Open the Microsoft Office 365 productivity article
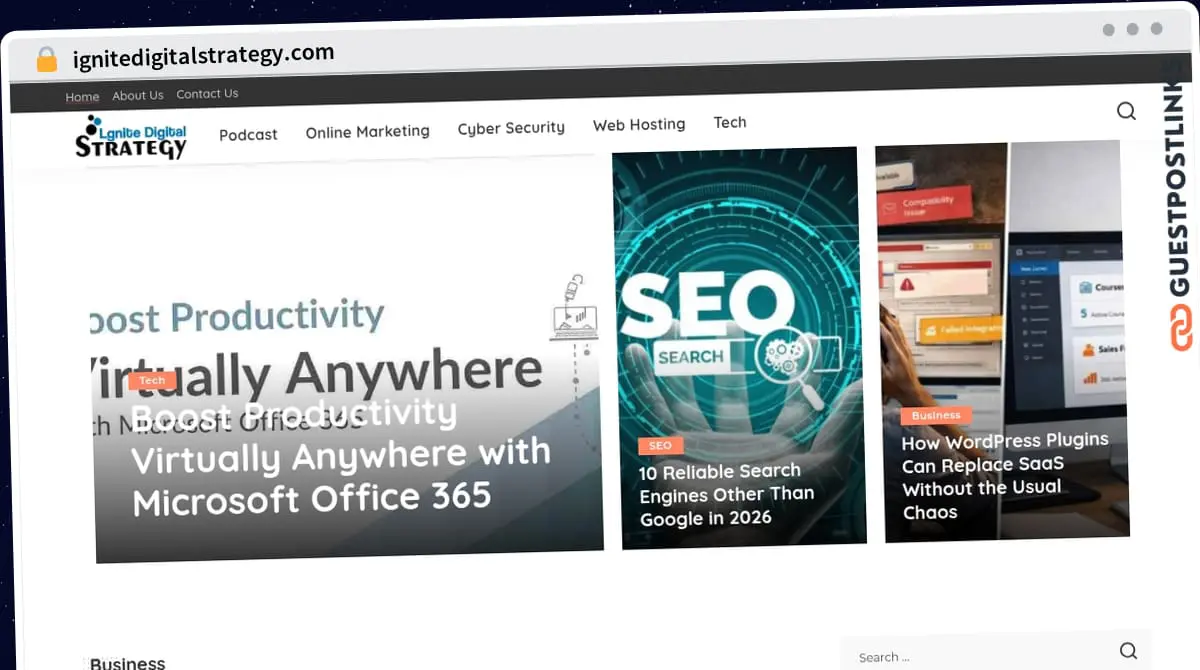 click(340, 456)
